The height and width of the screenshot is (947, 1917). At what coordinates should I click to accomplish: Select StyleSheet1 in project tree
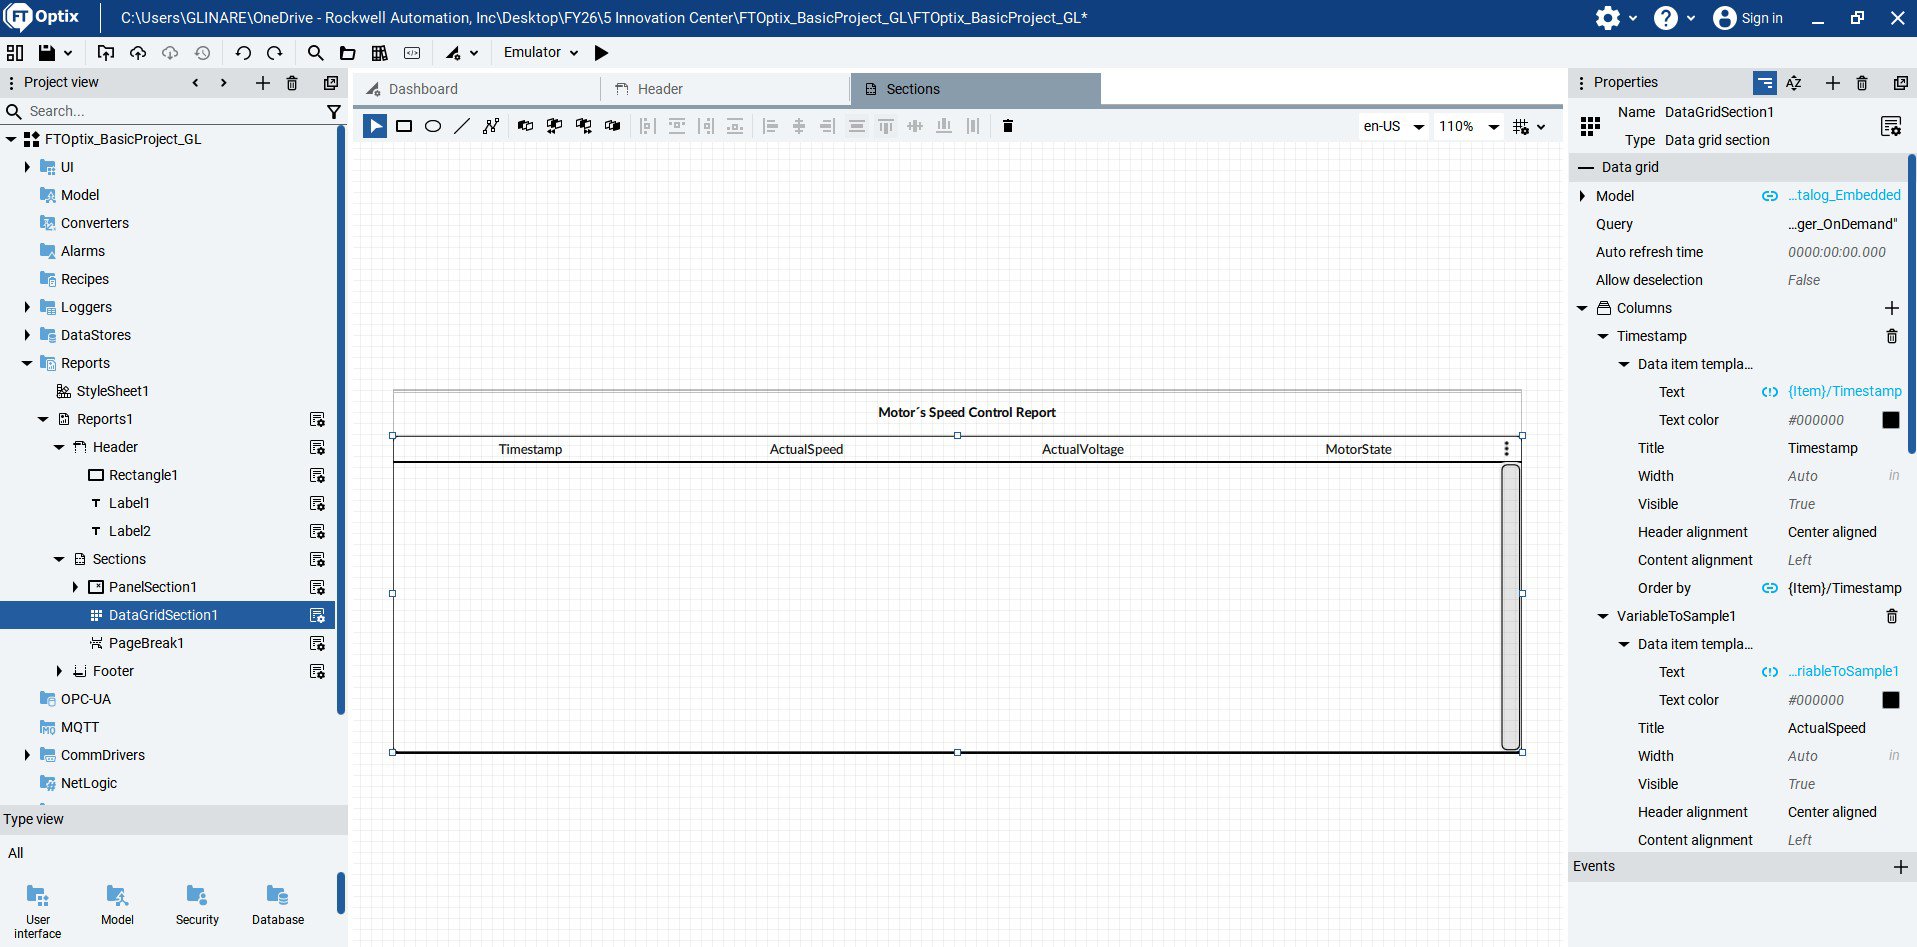pos(112,391)
